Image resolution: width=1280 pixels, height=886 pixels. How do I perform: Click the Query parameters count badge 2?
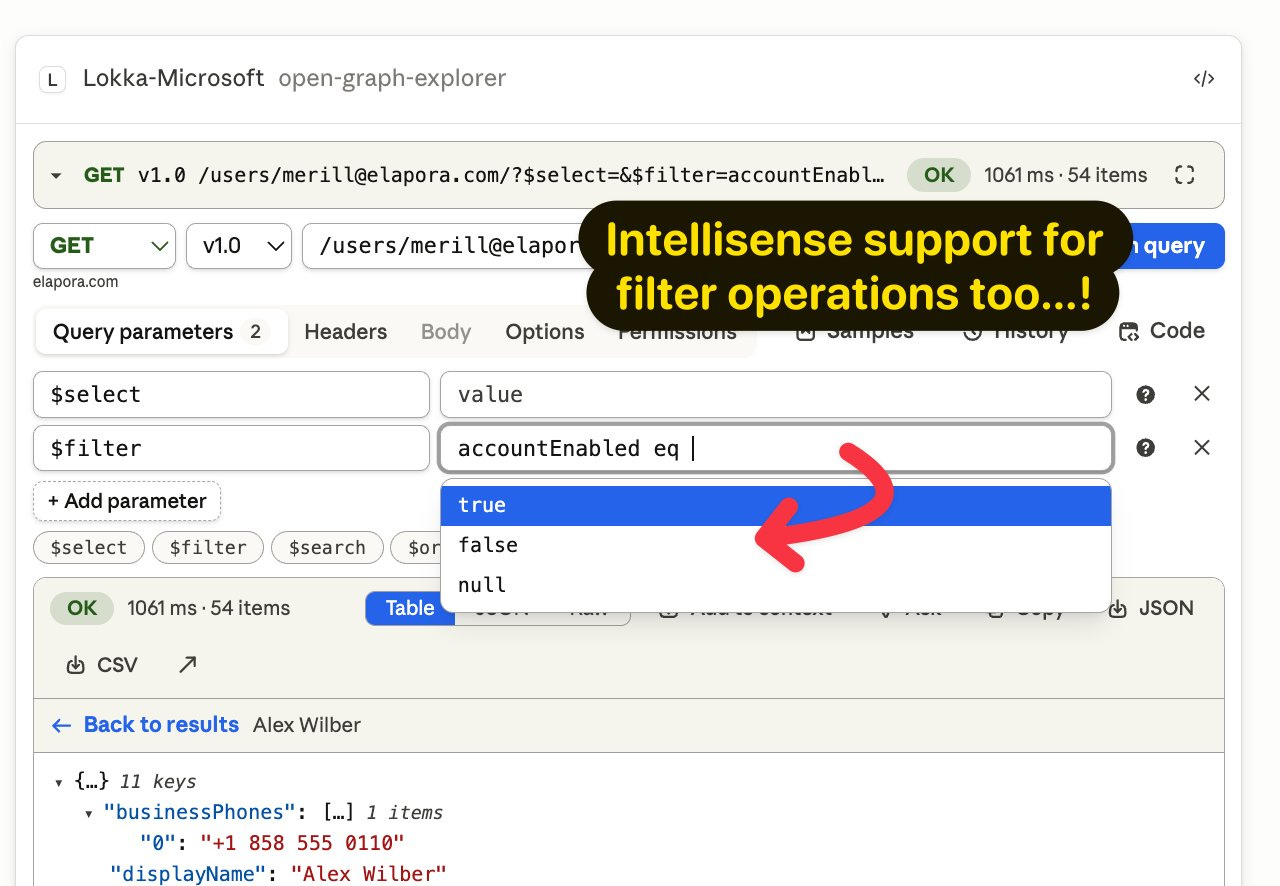255,332
